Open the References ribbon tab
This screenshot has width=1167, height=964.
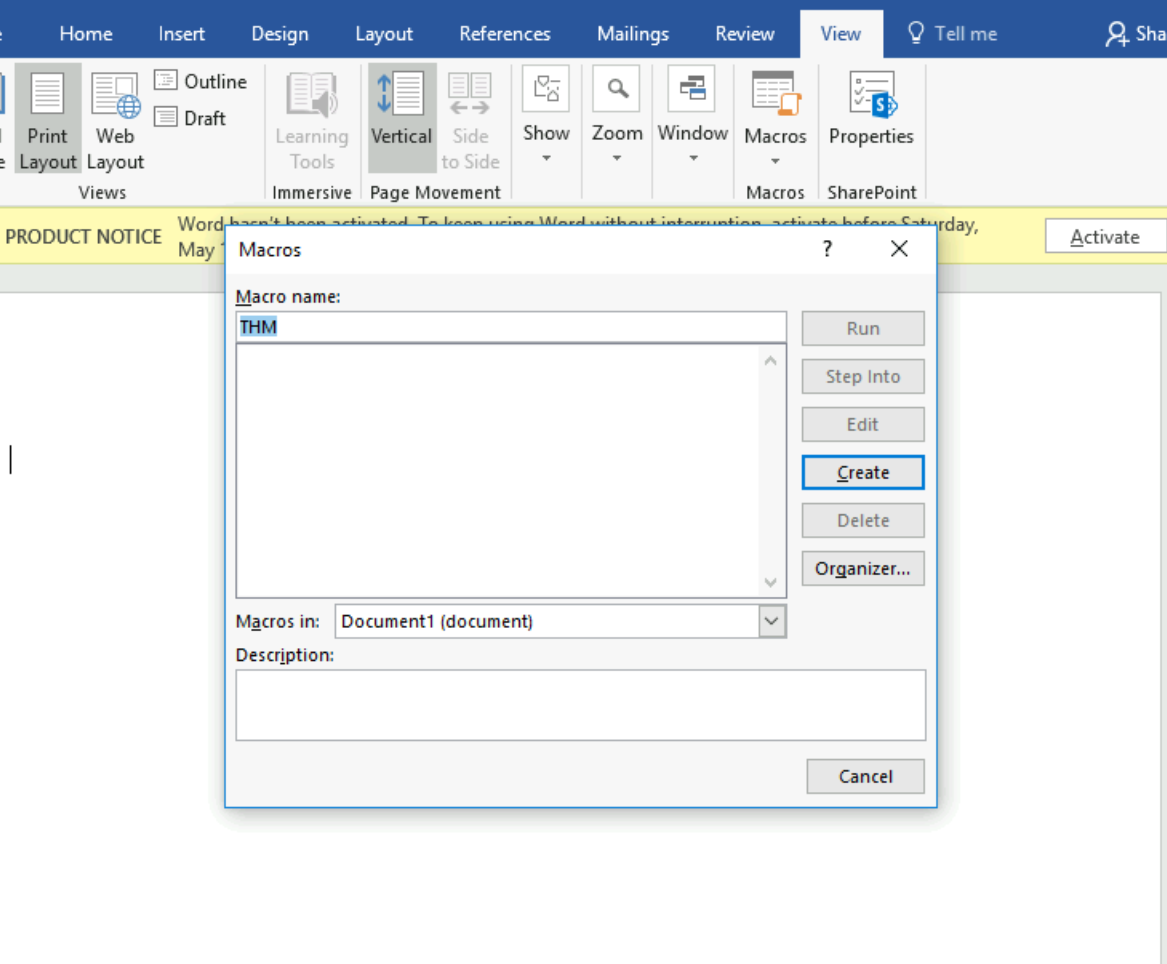point(504,33)
